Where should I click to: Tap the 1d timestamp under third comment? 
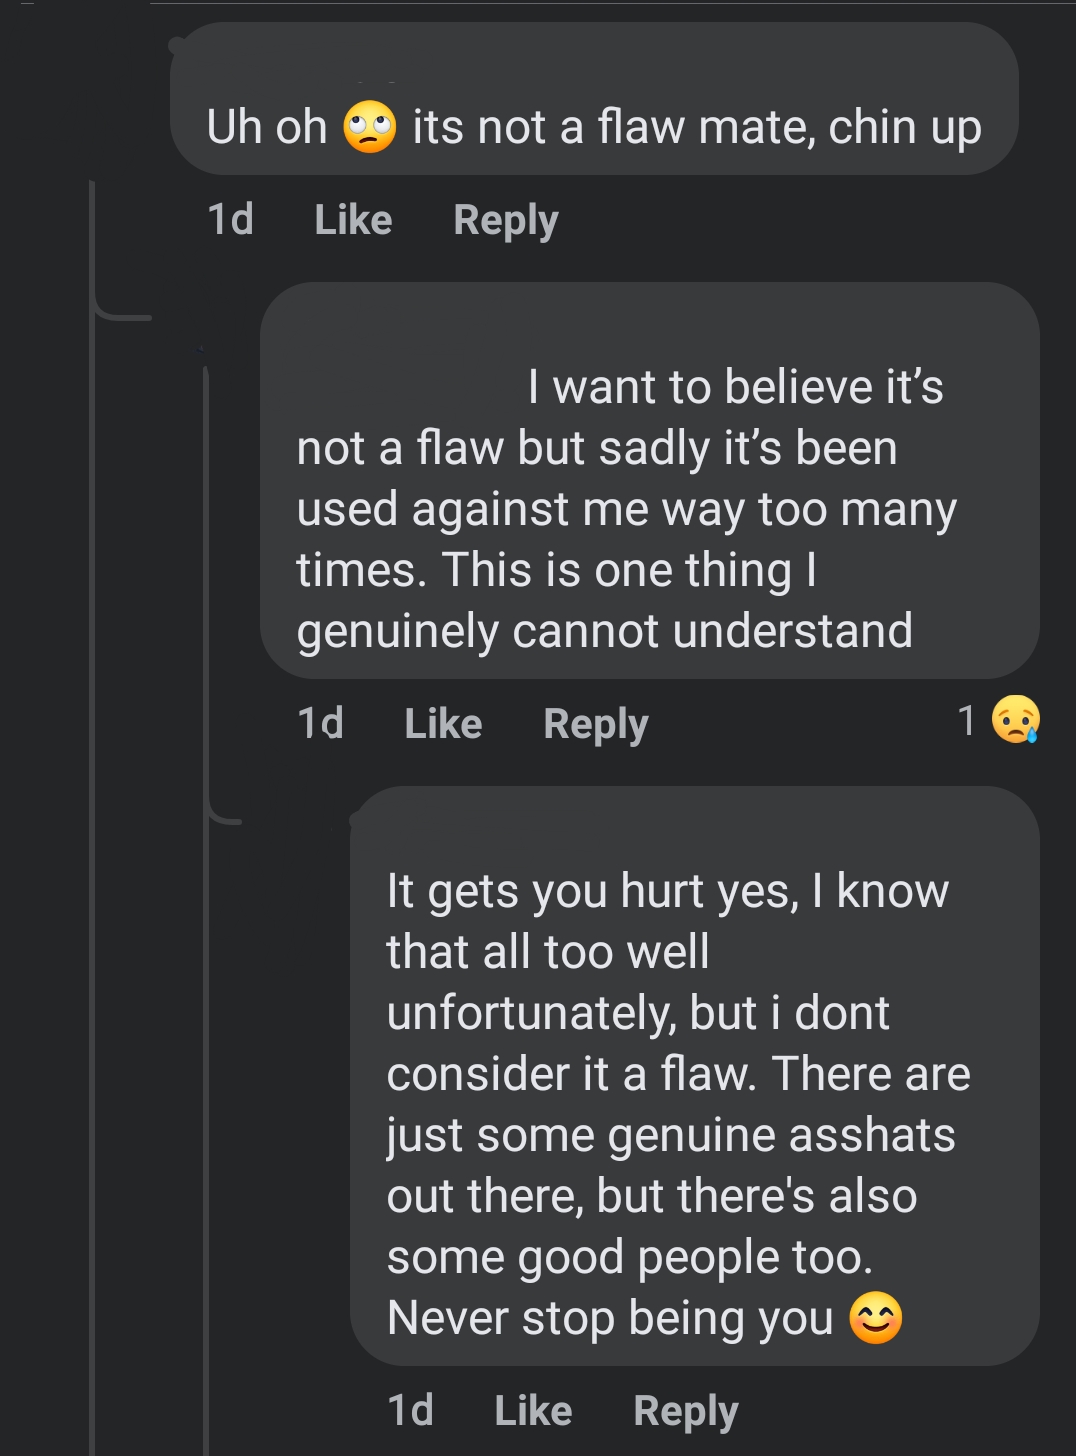[x=410, y=1410]
